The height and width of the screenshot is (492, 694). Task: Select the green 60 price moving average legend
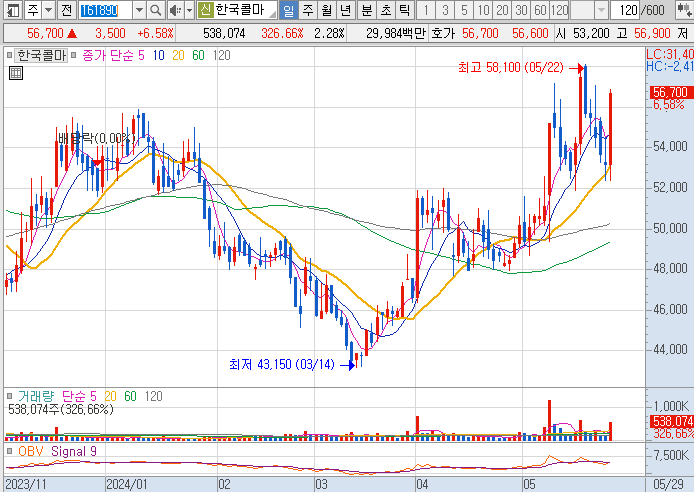198,55
